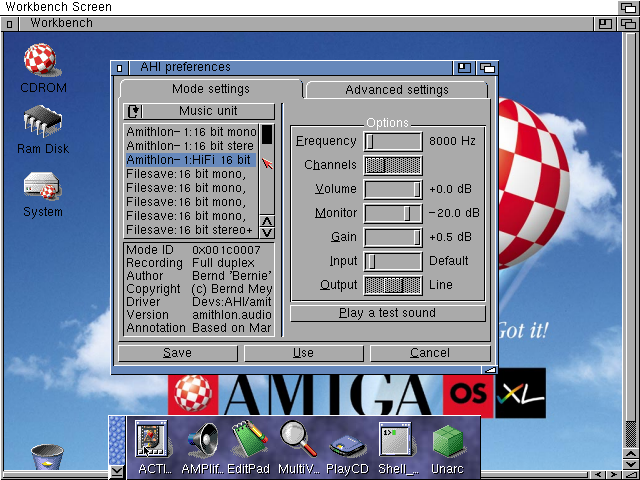Screen dimensions: 640x480
Task: Select Amithlon-1:16 bit stereo mode
Action: pyautogui.click(x=191, y=146)
